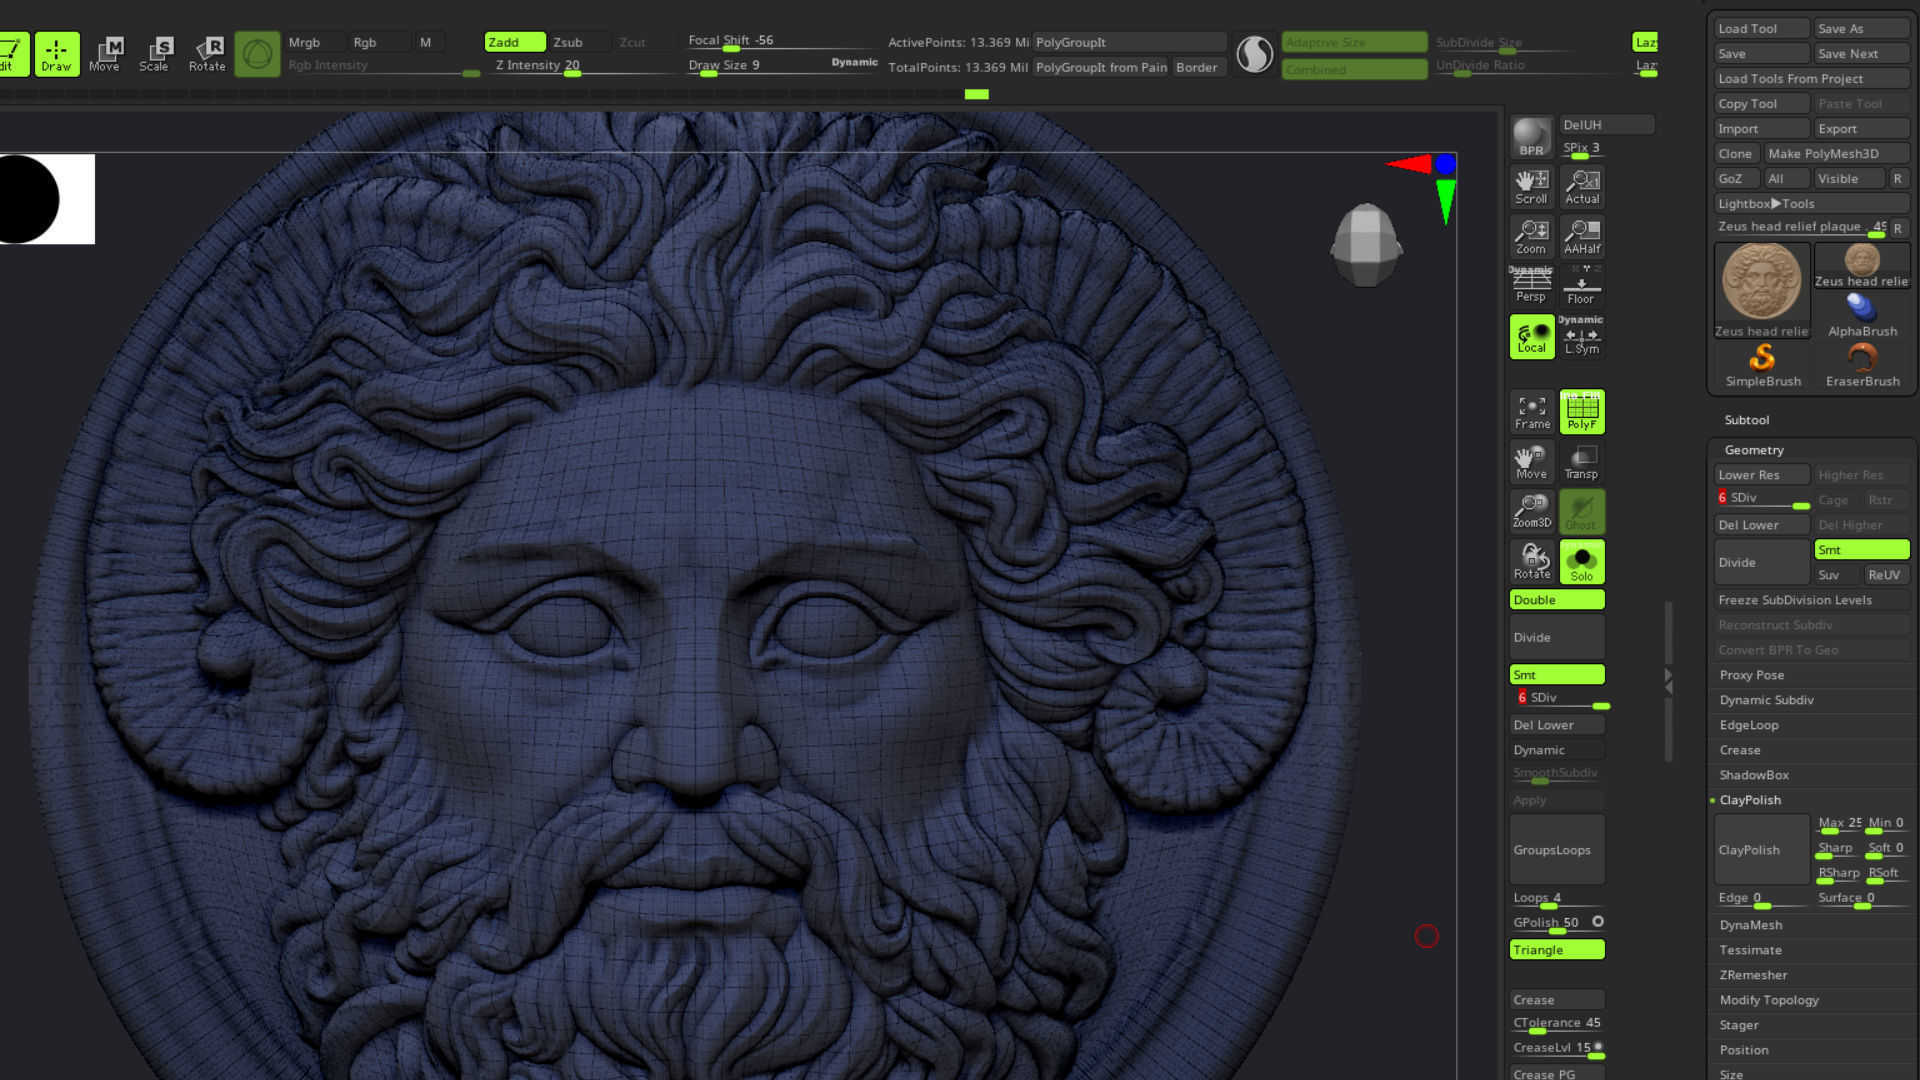Toggle Solo mode button
The image size is (1920, 1080).
pos(1582,562)
